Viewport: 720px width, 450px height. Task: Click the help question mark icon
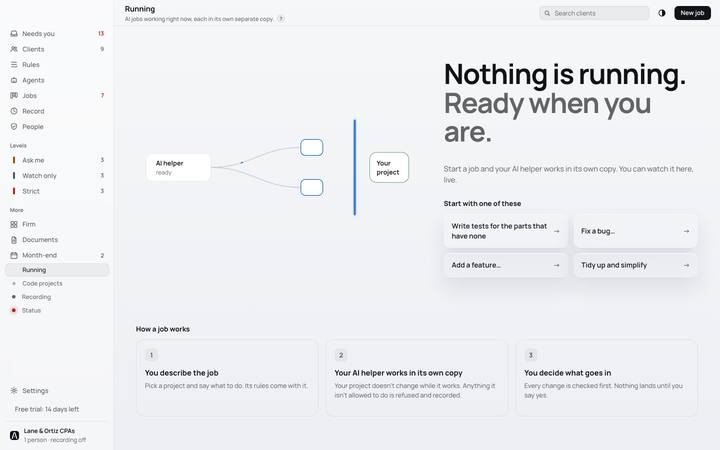281,19
